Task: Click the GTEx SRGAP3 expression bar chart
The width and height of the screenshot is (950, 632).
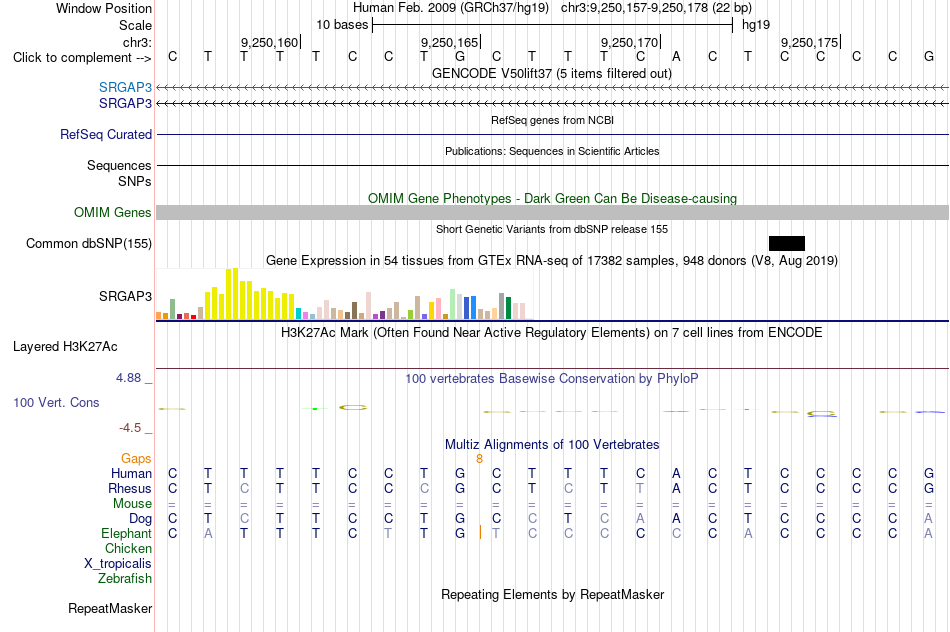Action: [344, 294]
